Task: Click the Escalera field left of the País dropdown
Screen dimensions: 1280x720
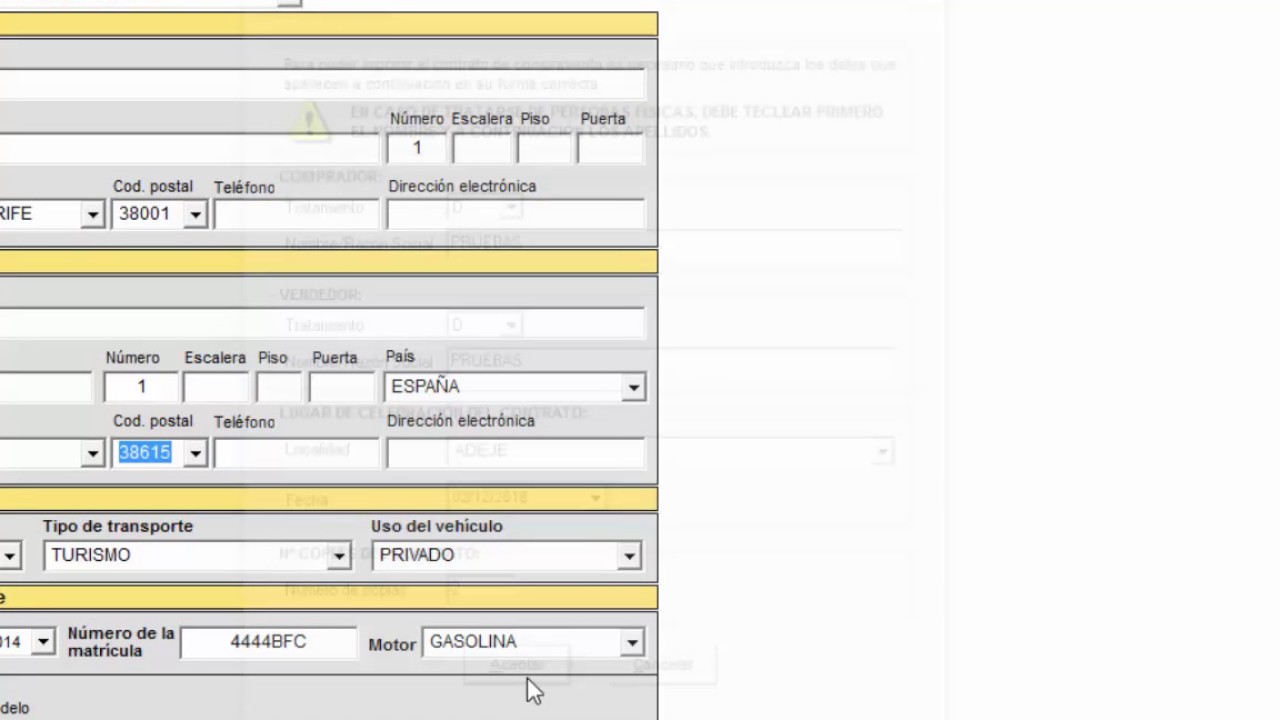Action: (x=215, y=387)
